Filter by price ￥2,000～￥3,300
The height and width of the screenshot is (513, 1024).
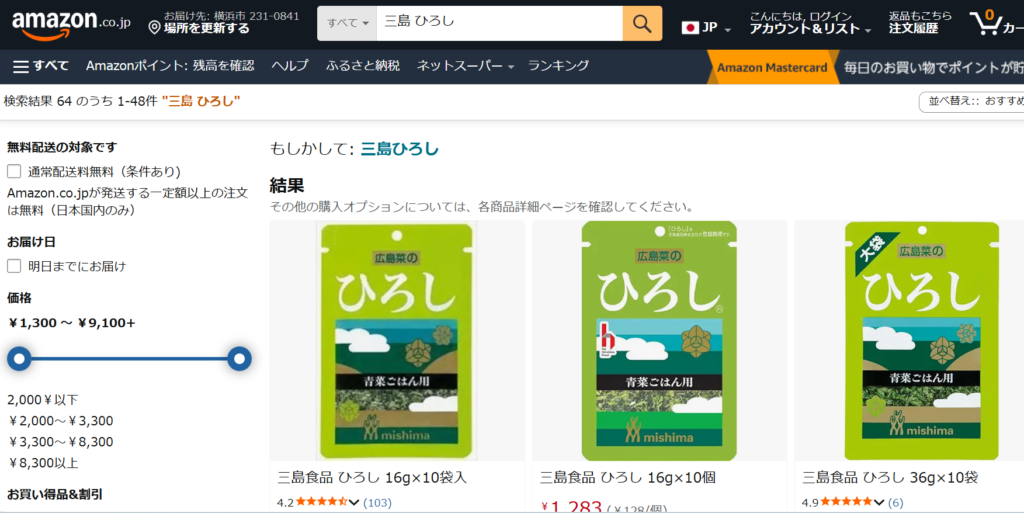tap(61, 421)
